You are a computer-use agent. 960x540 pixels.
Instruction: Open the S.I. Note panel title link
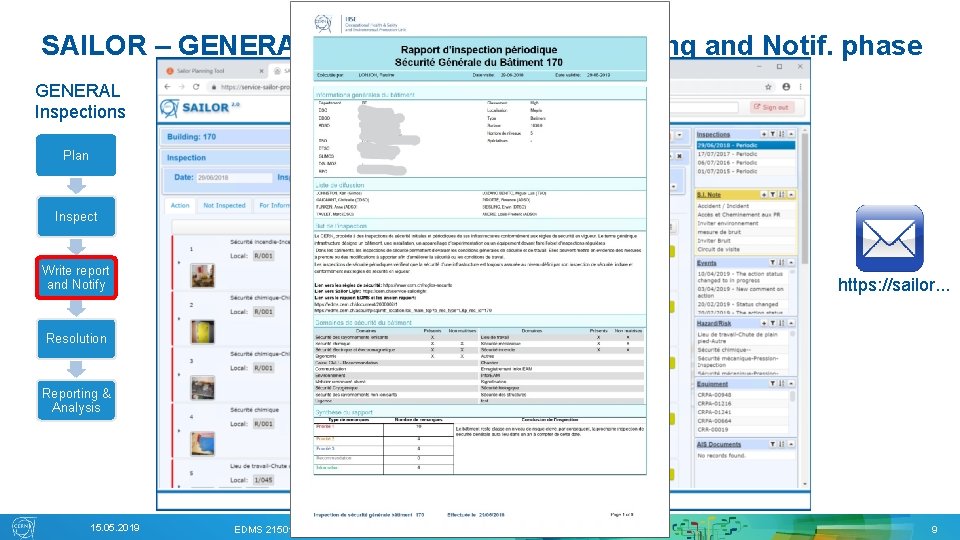point(708,195)
